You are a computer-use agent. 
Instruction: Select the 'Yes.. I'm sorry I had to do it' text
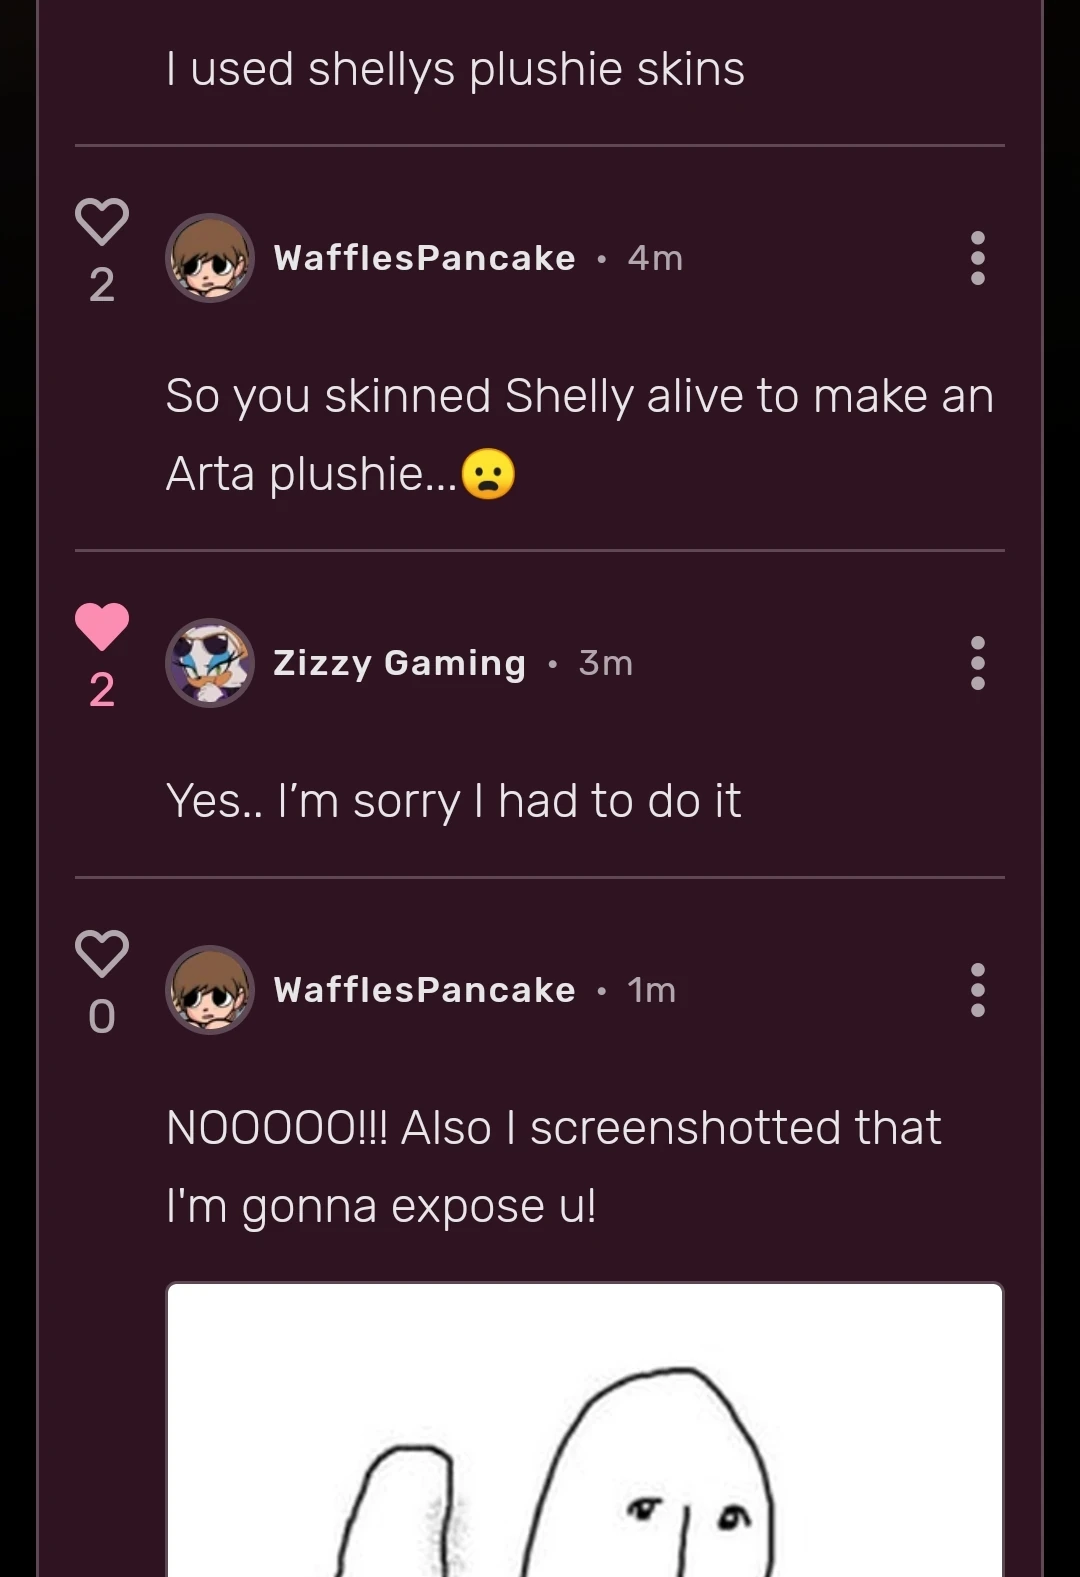coord(455,799)
